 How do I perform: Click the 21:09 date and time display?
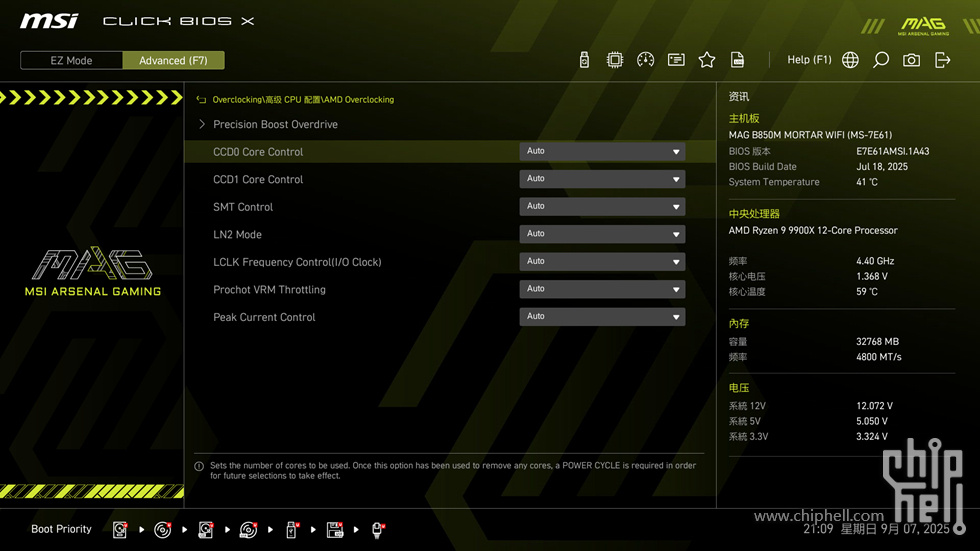pyautogui.click(x=876, y=529)
